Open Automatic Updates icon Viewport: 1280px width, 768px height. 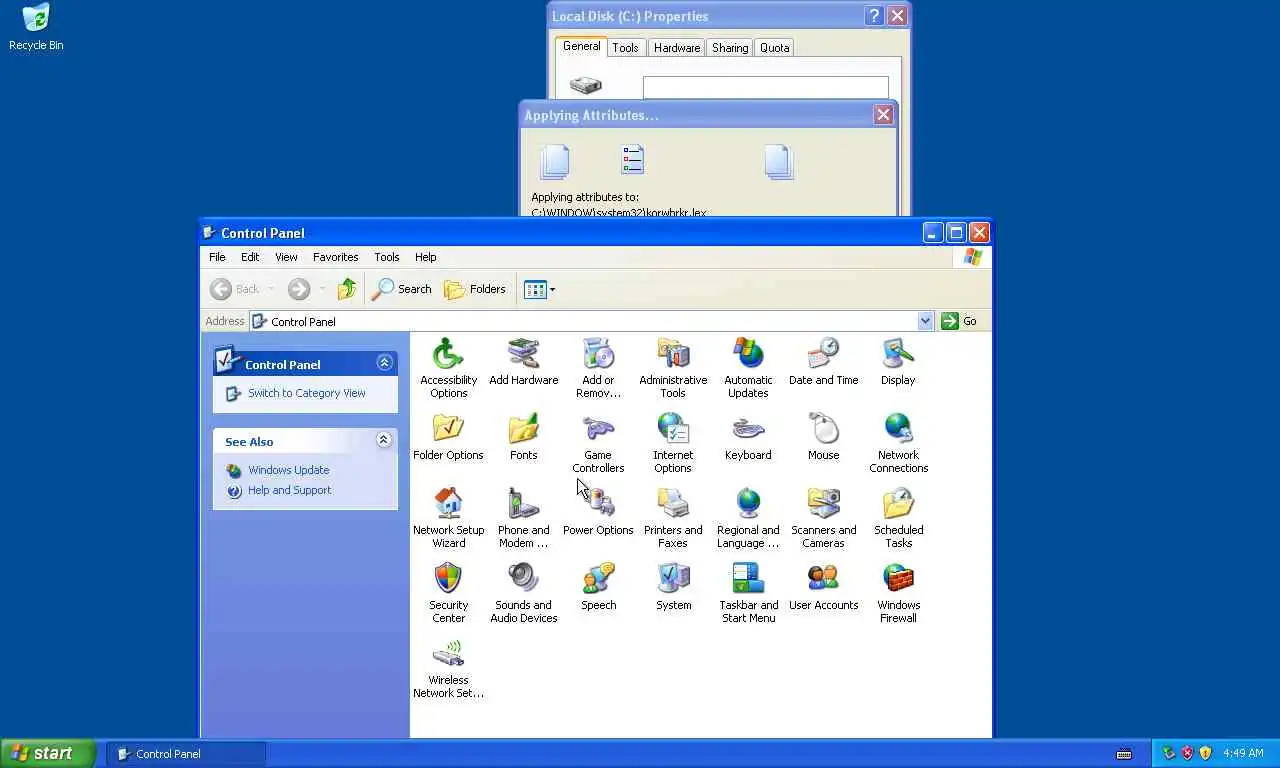click(748, 354)
